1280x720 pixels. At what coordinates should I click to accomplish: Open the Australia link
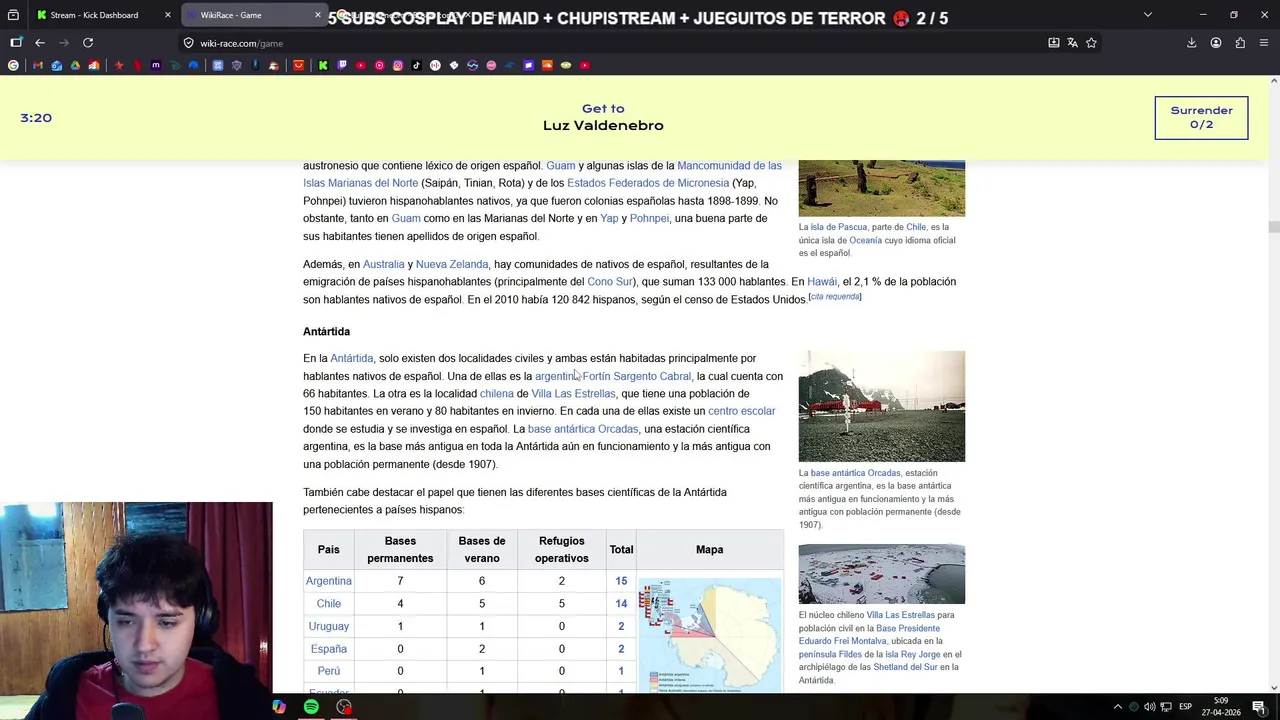383,264
